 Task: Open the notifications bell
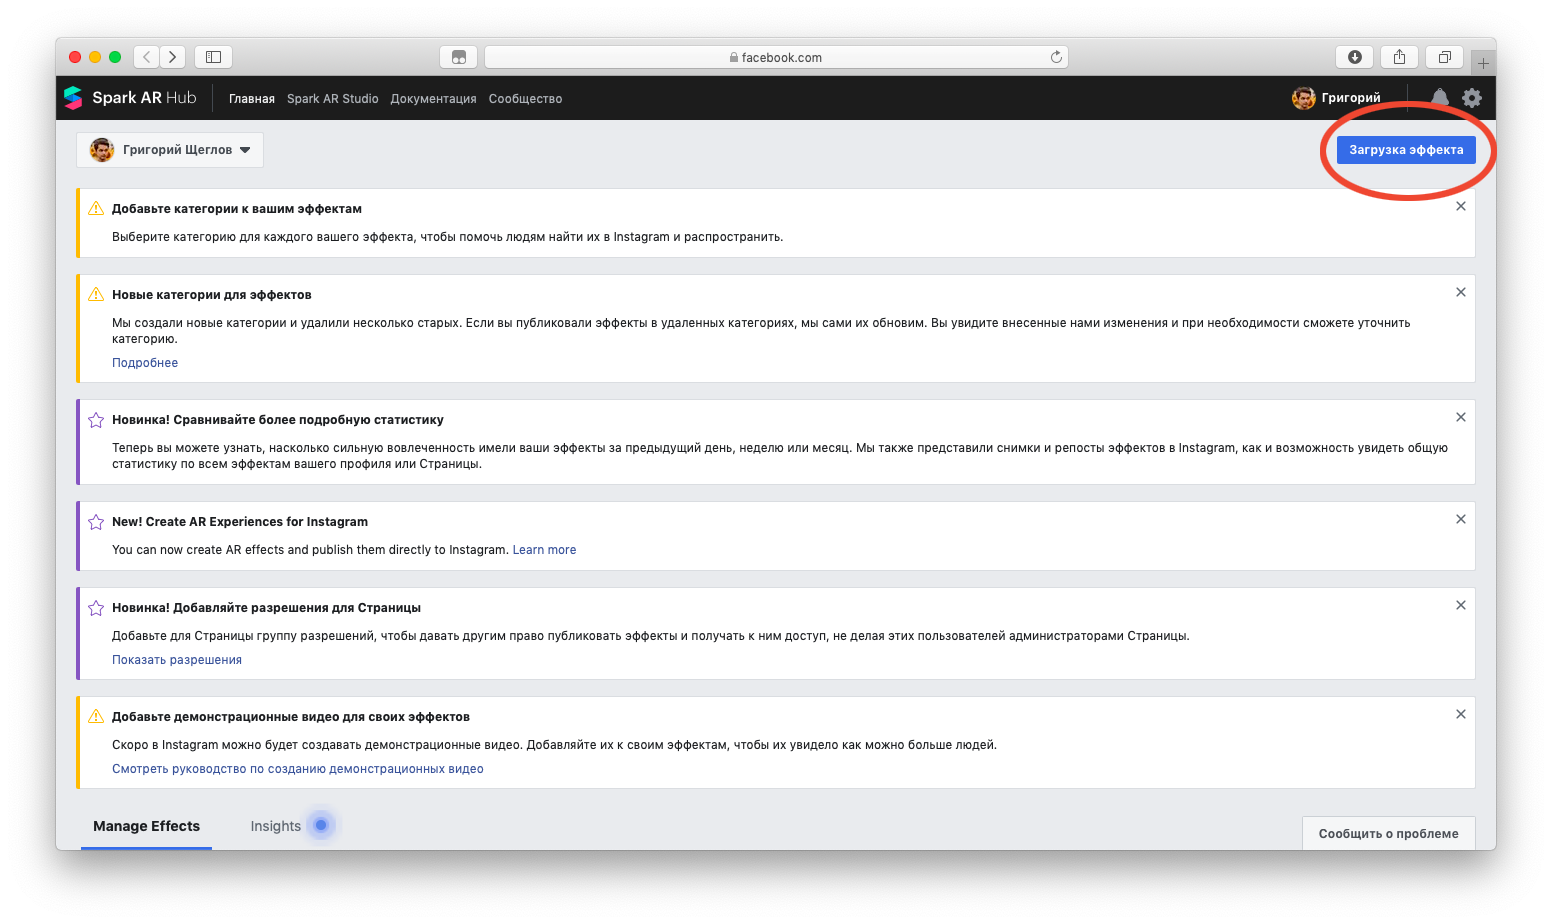(x=1440, y=98)
